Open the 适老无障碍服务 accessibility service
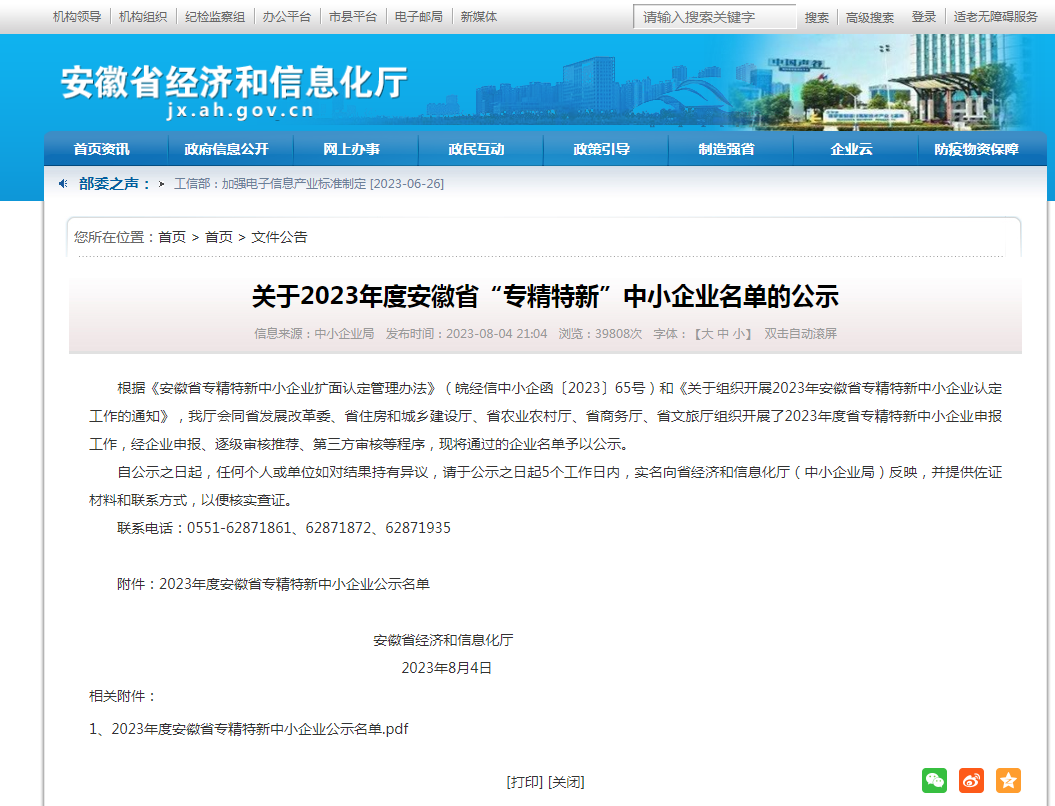1055x806 pixels. pyautogui.click(x=995, y=17)
